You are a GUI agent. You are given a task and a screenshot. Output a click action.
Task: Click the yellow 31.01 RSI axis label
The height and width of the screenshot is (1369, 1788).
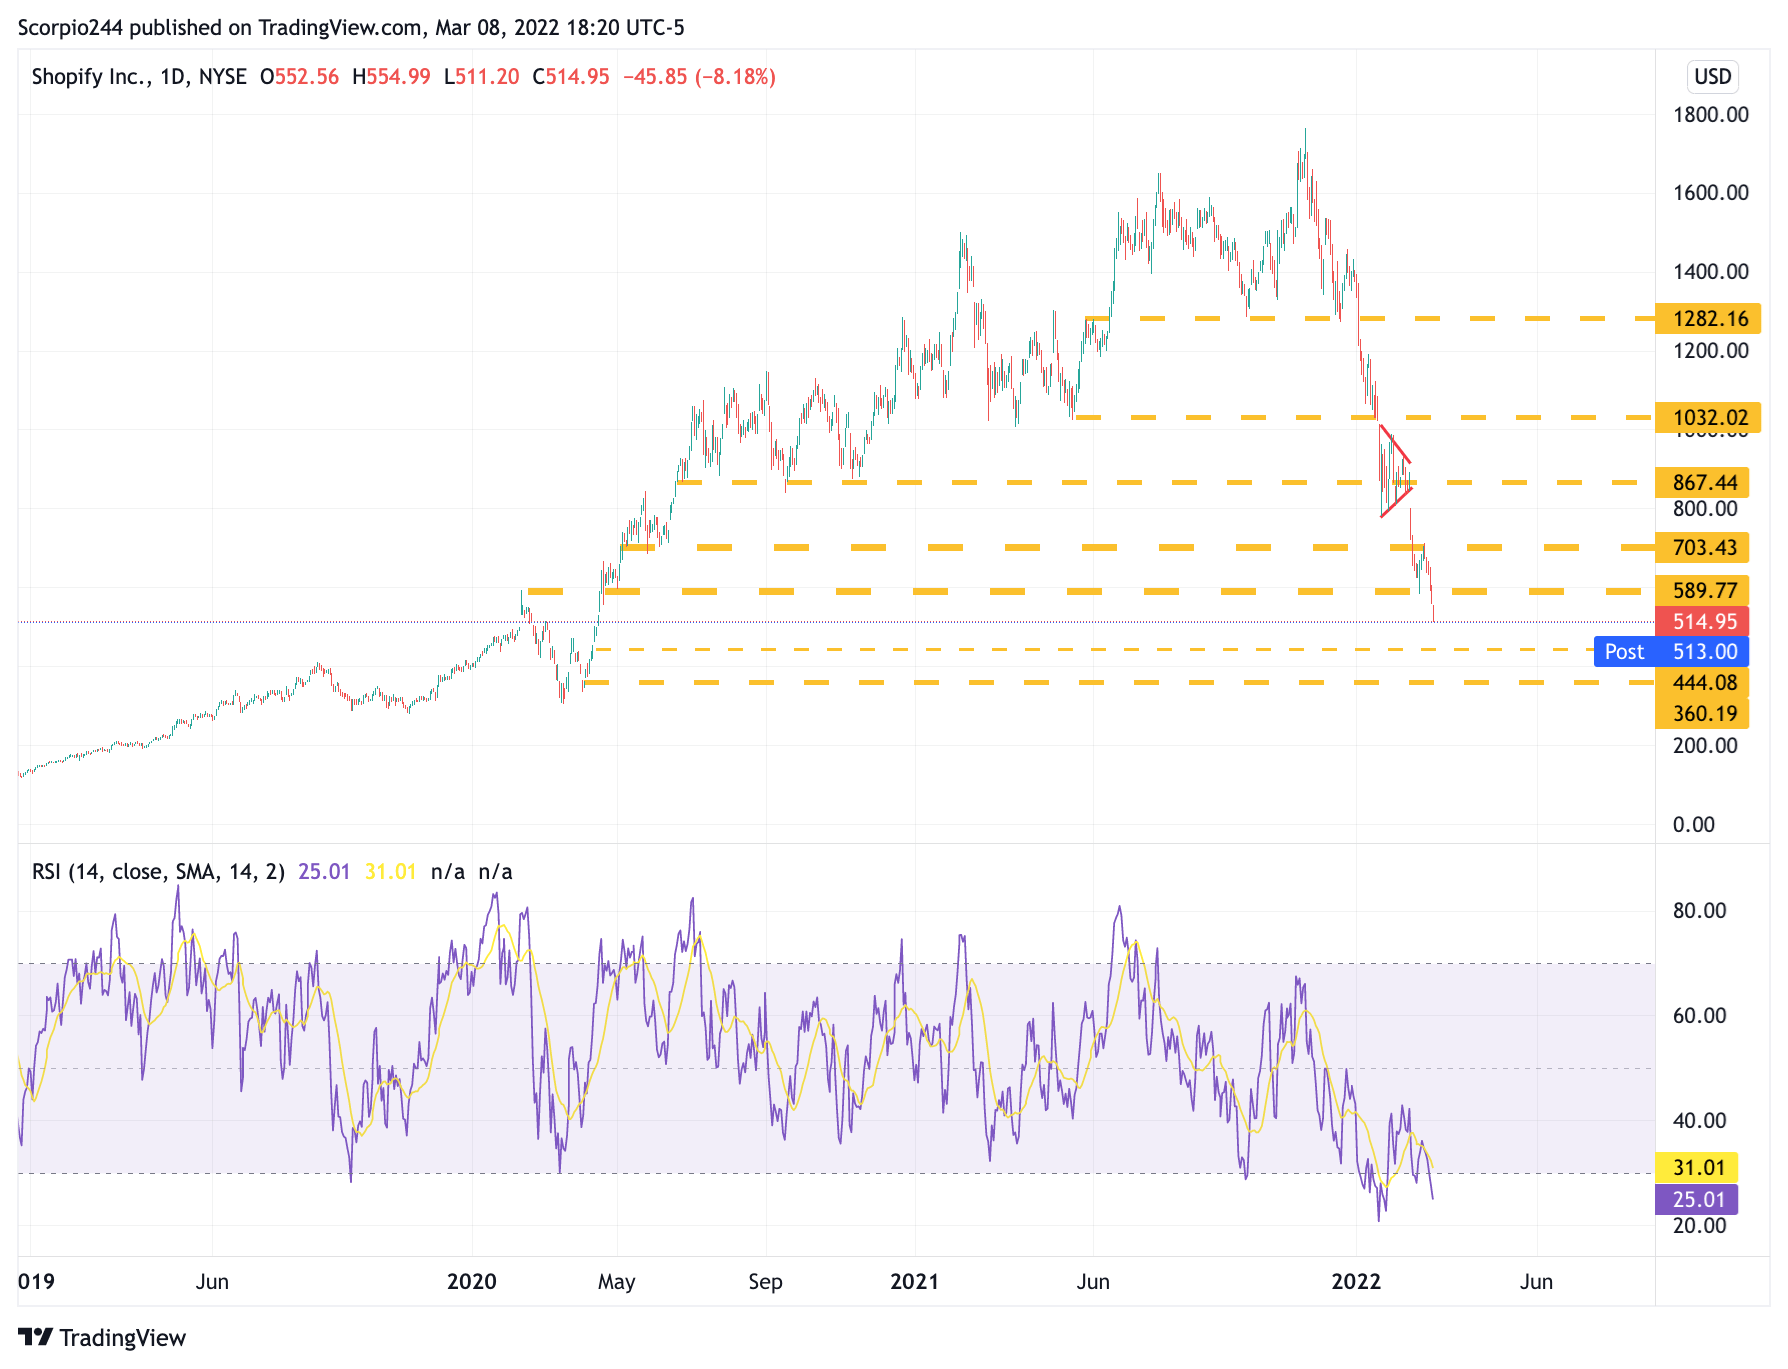pyautogui.click(x=1697, y=1167)
